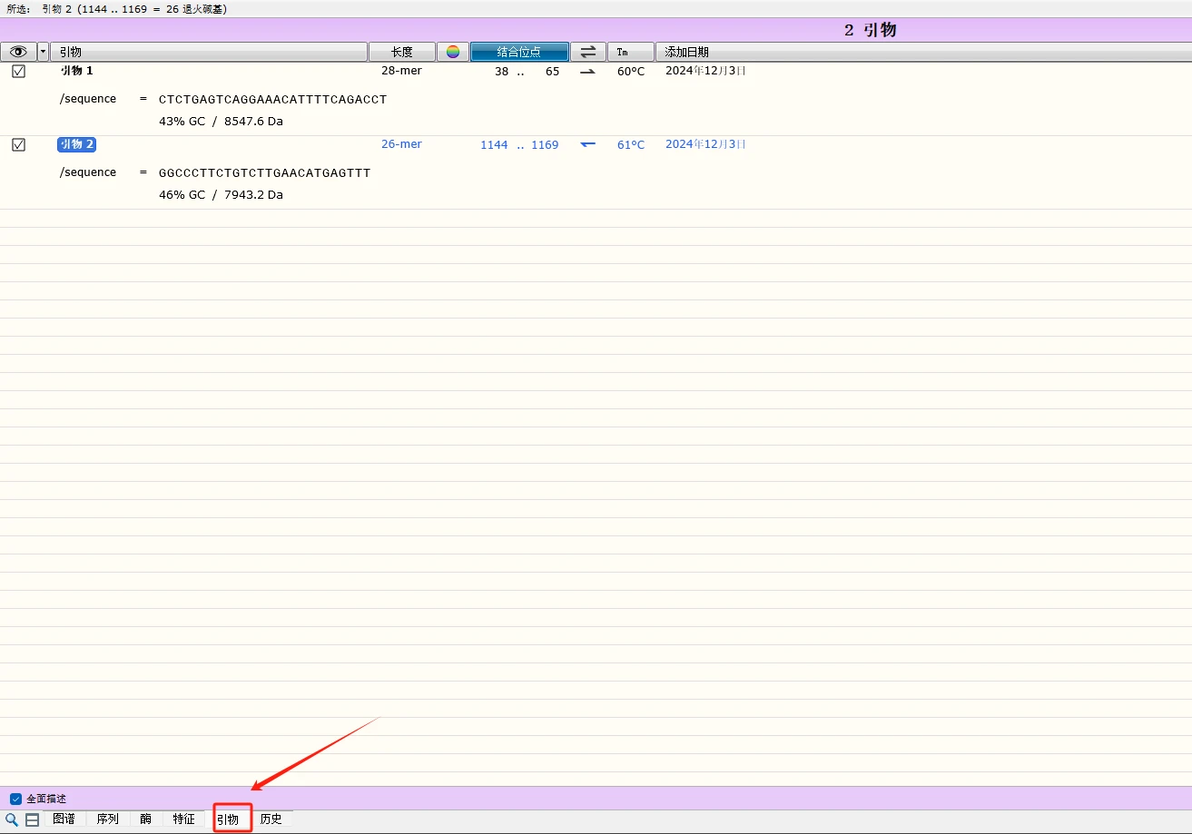Click the strand direction arrows column header
Viewport: 1192px width, 834px height.
588,52
